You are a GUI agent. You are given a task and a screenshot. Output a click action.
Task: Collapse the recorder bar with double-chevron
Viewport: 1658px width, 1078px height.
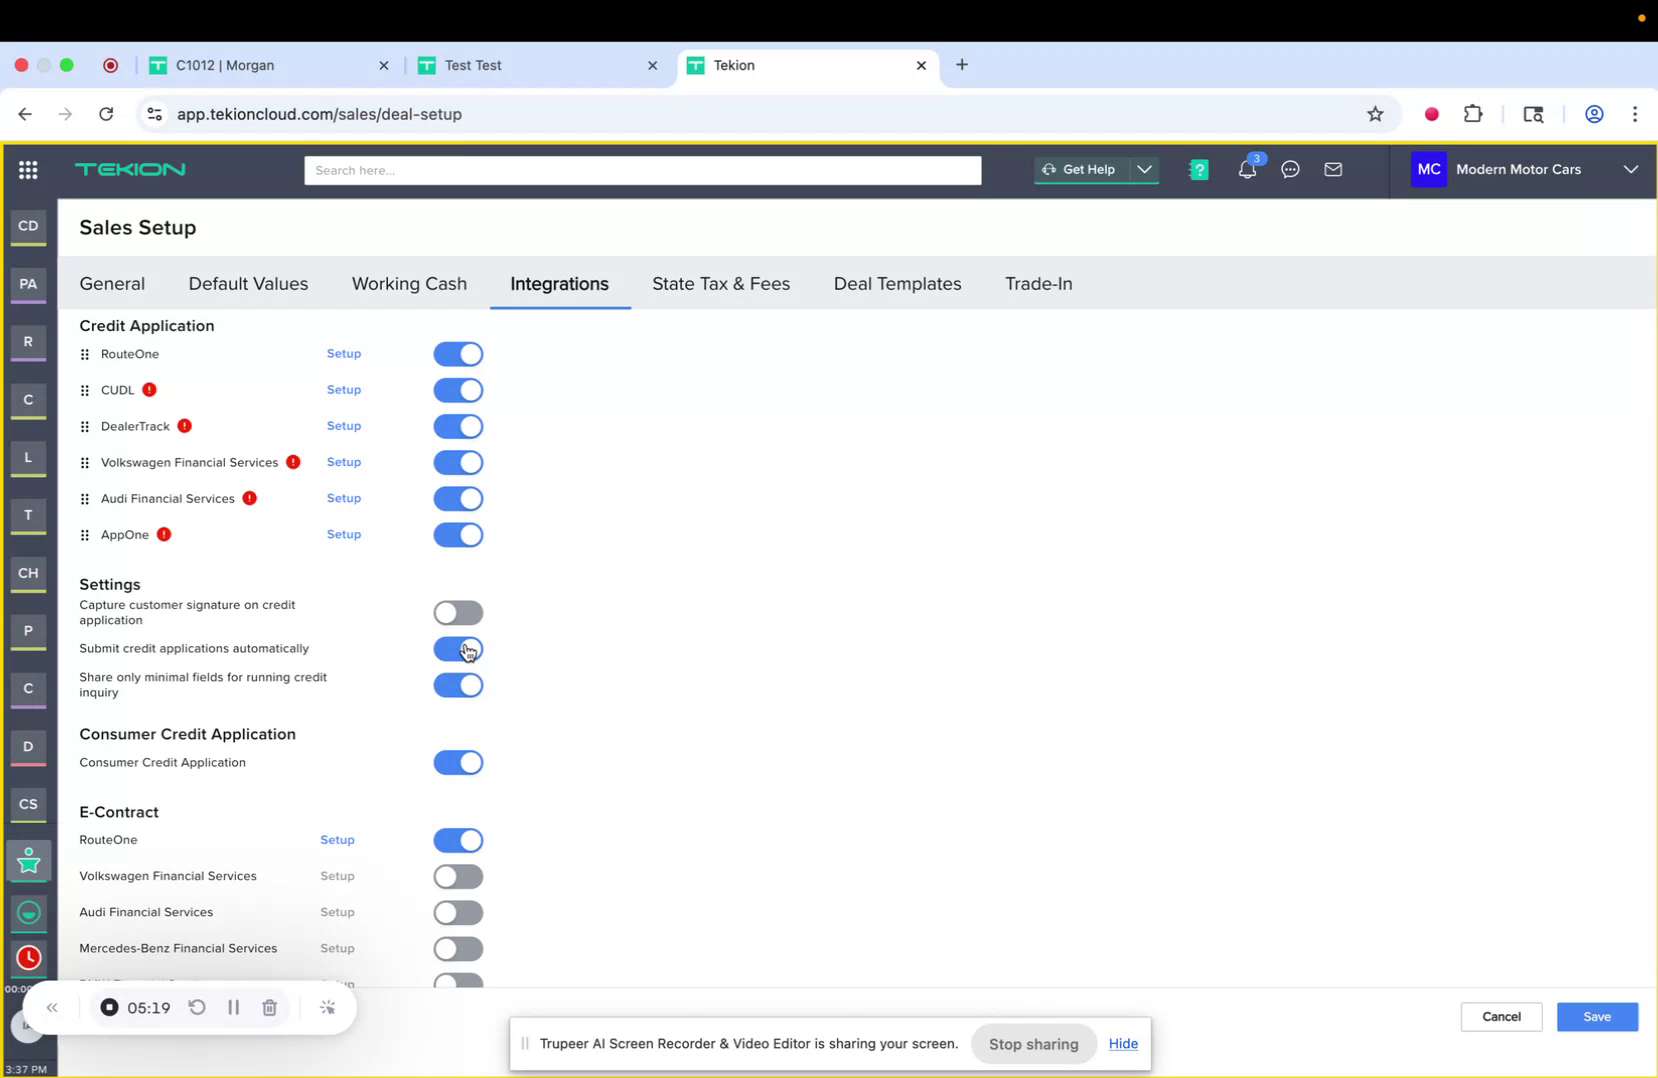coord(52,1007)
